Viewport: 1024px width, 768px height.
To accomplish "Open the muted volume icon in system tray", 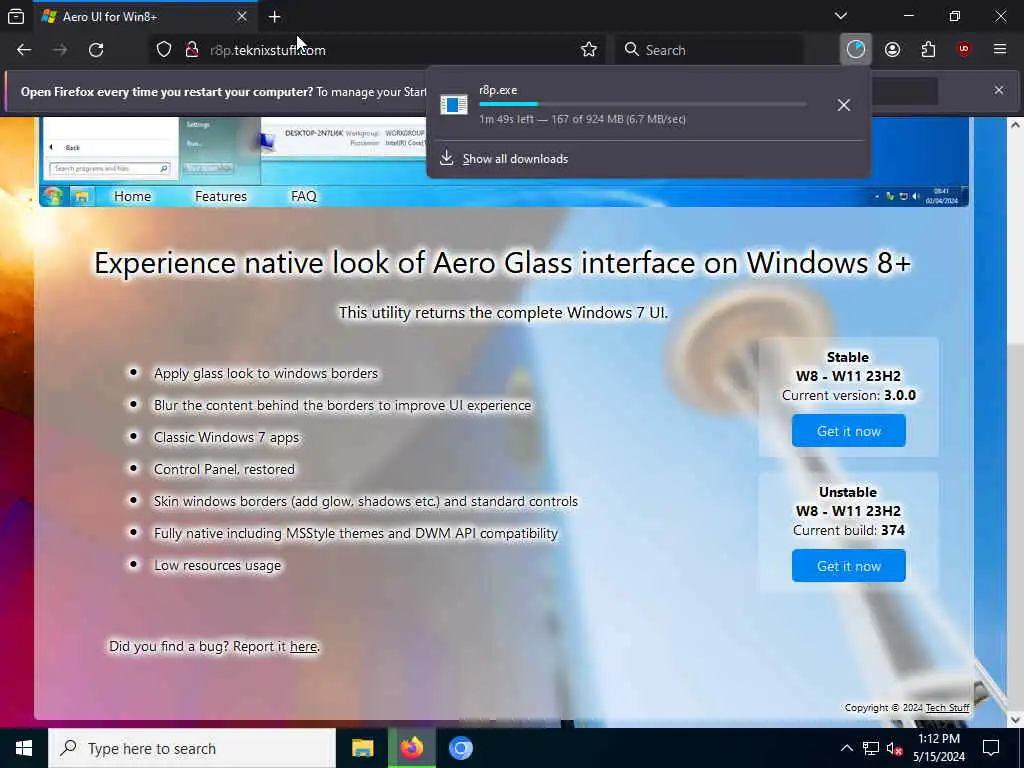I will [894, 748].
